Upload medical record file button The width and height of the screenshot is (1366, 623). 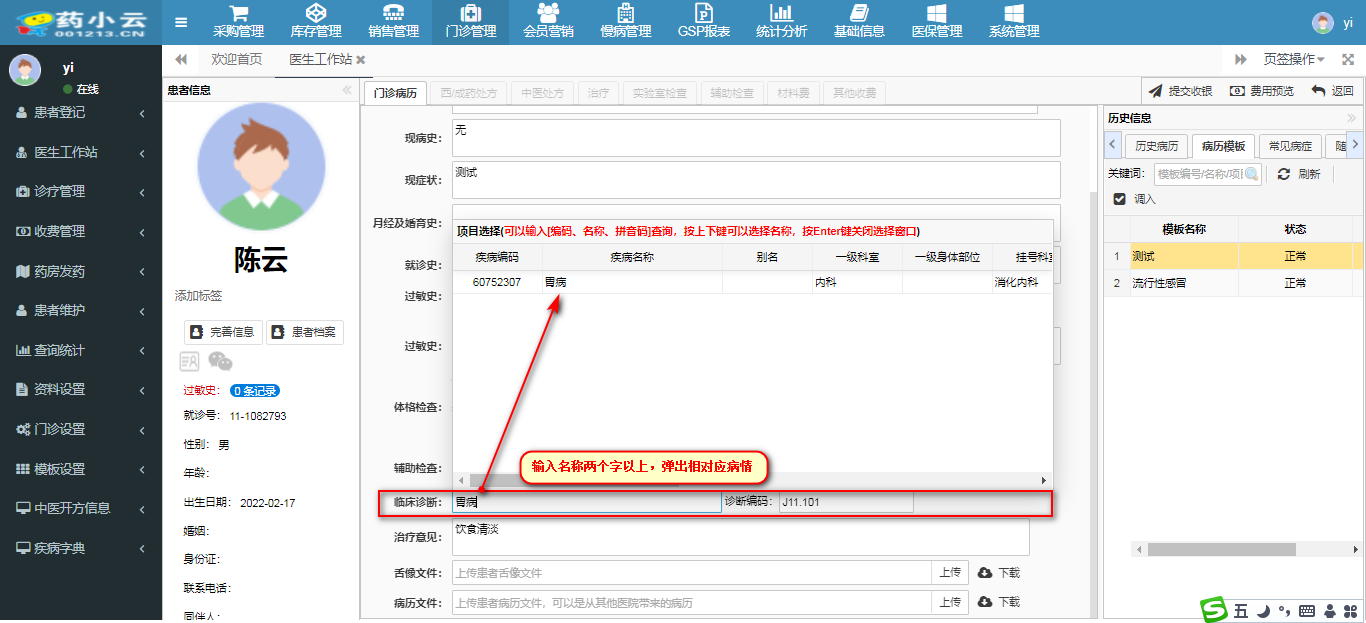tap(950, 602)
